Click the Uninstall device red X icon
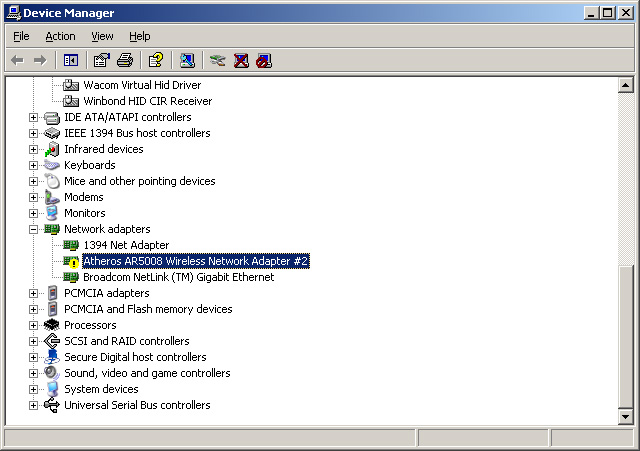Screen dimensions: 640x451 pyautogui.click(x=241, y=61)
